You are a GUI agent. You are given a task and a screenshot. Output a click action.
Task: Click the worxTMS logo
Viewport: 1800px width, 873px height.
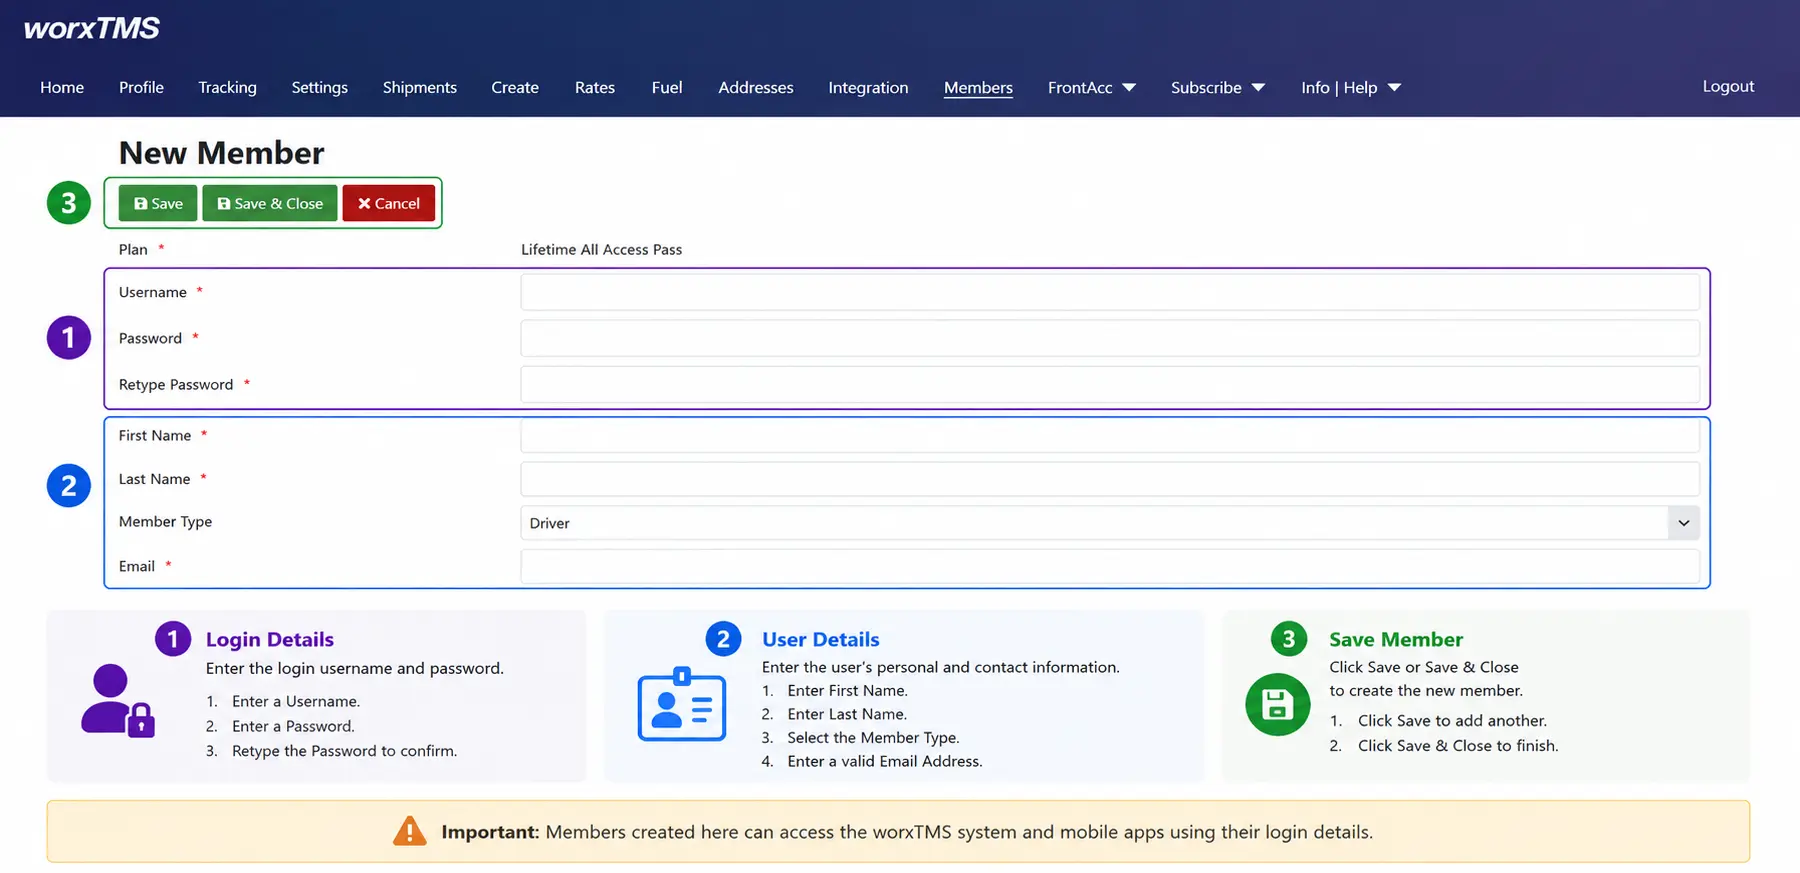(x=91, y=28)
